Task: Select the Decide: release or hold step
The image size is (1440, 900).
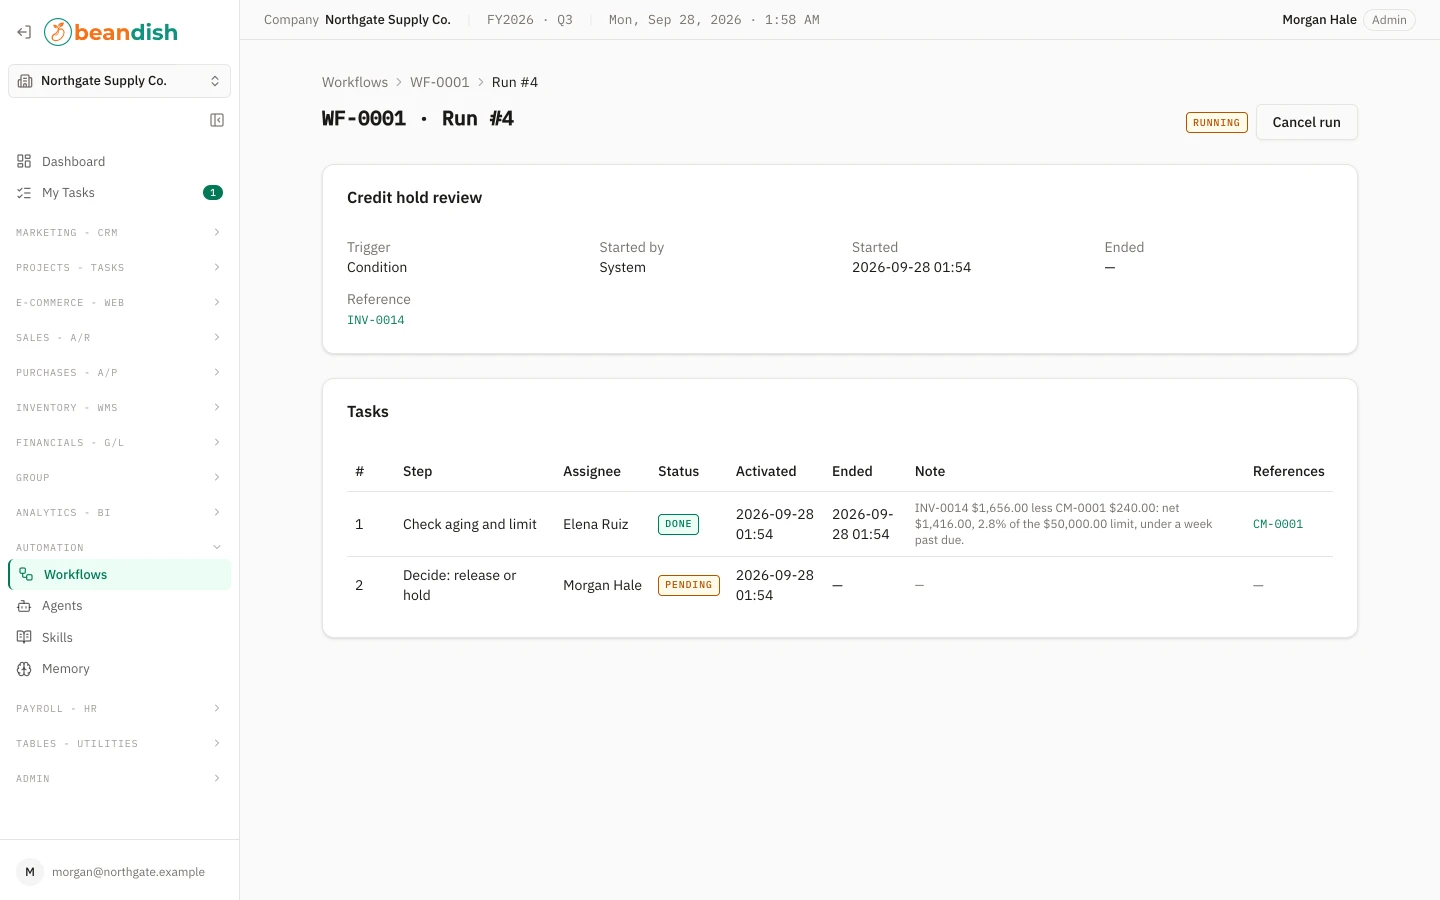Action: pos(460,585)
